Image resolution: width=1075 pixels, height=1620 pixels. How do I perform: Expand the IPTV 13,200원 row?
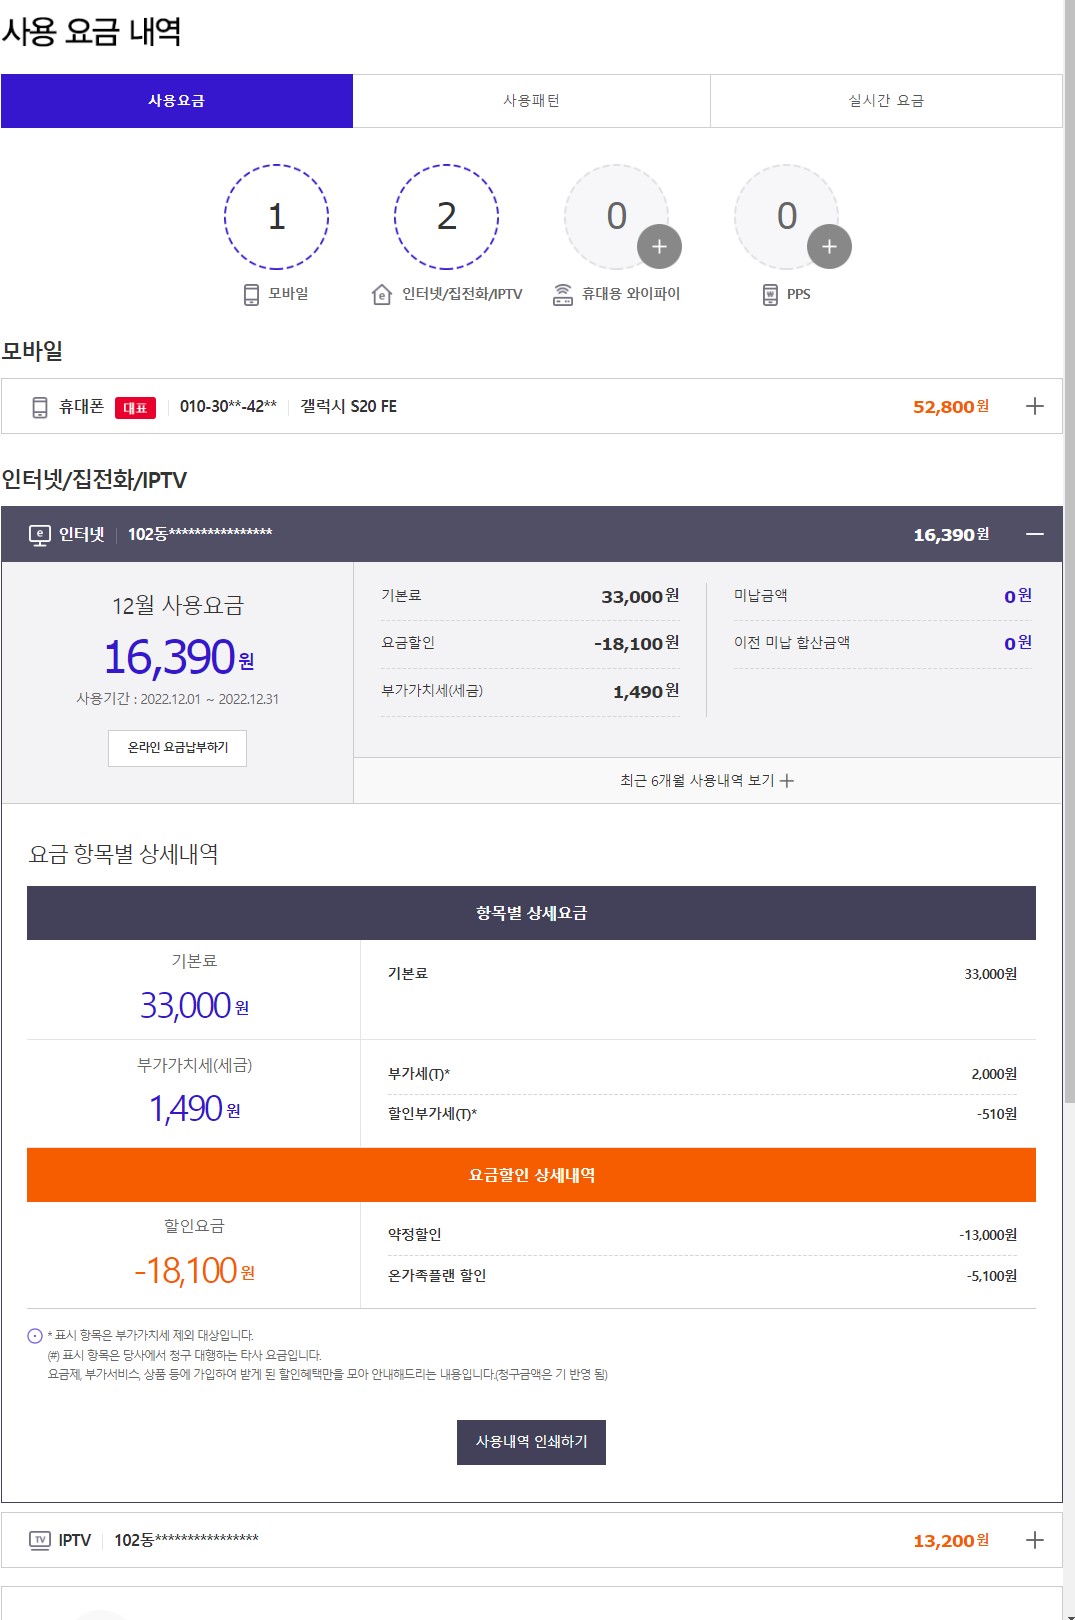[x=1034, y=1540]
